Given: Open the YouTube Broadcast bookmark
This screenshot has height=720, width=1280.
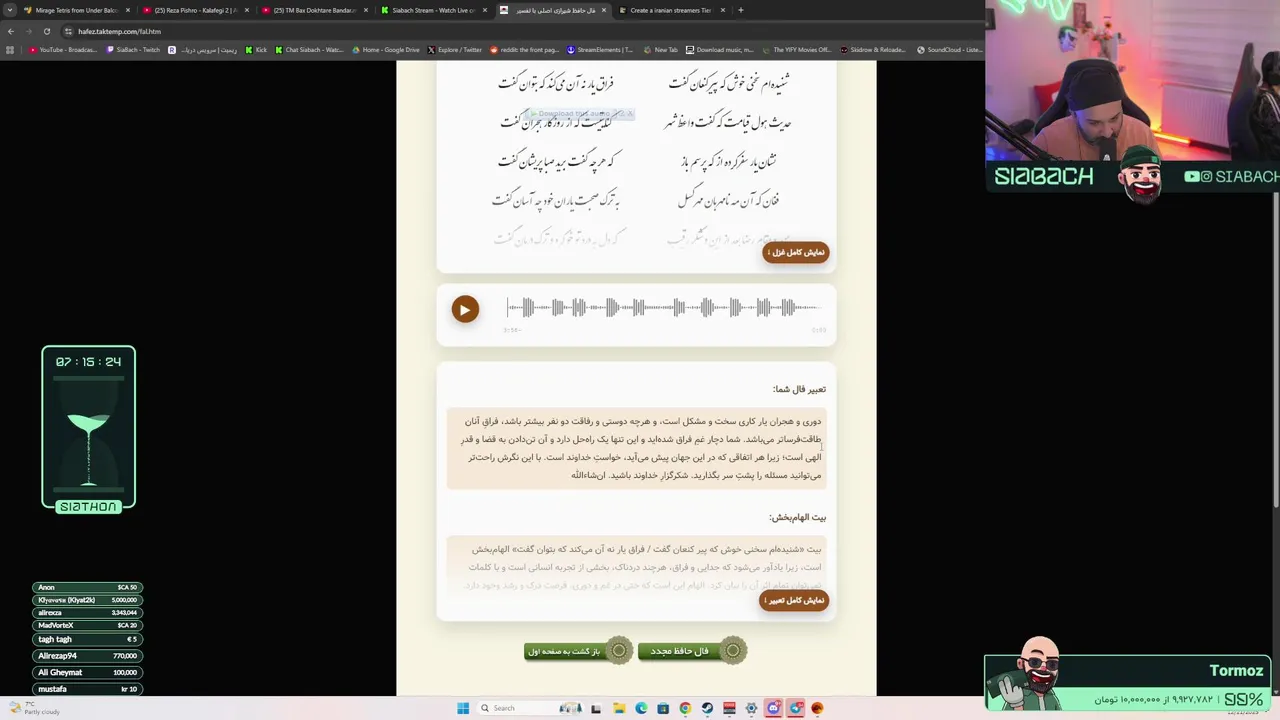Looking at the screenshot, I should [64, 49].
